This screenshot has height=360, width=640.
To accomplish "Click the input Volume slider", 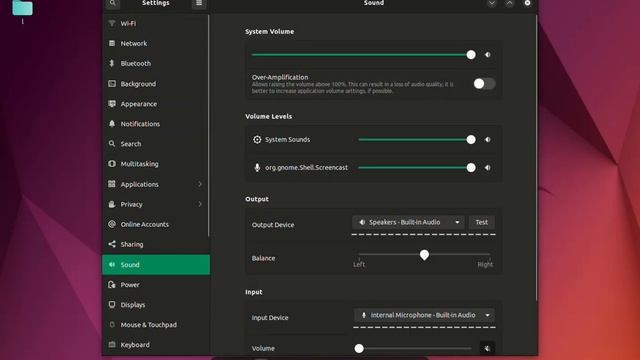I will click(413, 348).
